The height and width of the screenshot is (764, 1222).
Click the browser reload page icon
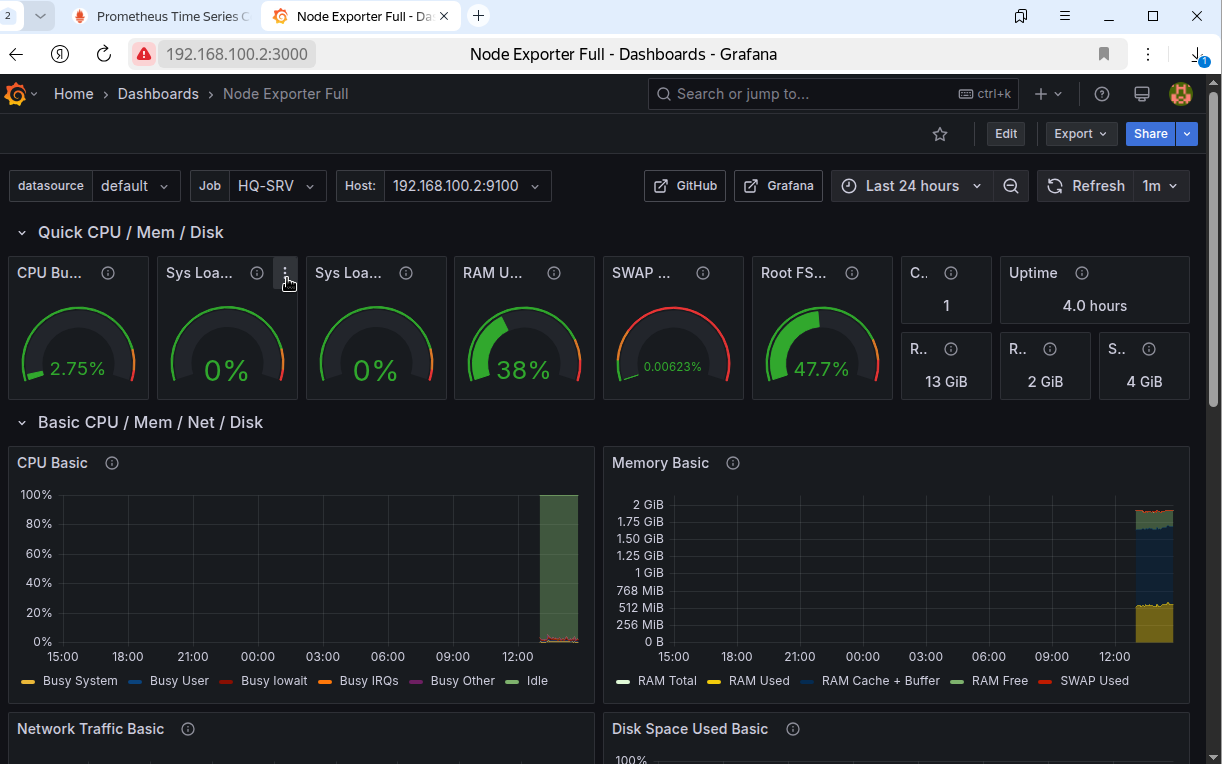[x=104, y=54]
